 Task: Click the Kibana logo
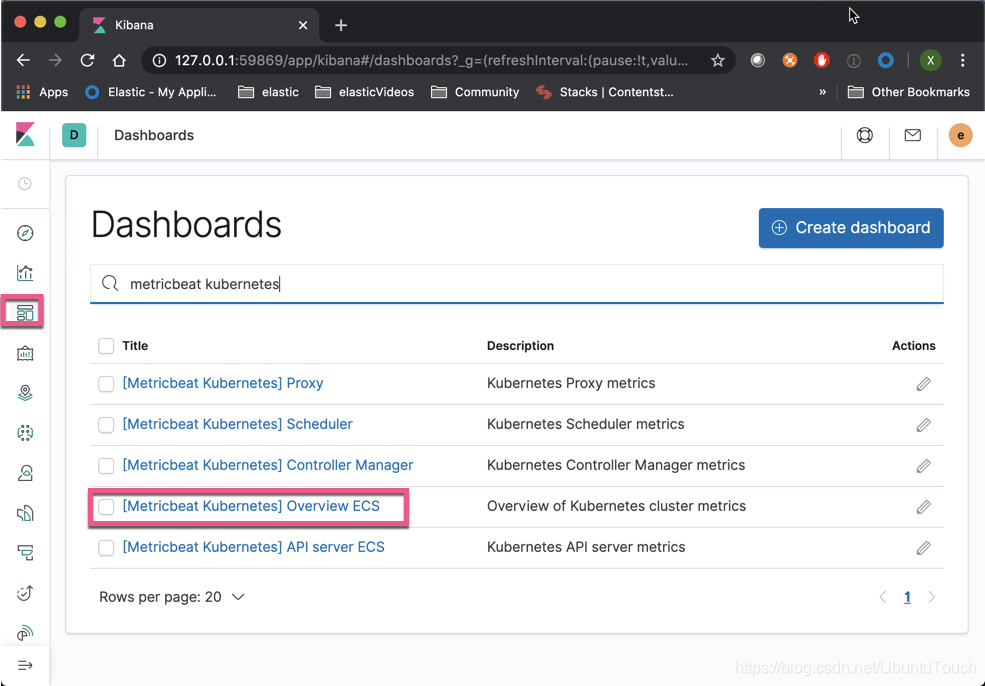point(25,134)
